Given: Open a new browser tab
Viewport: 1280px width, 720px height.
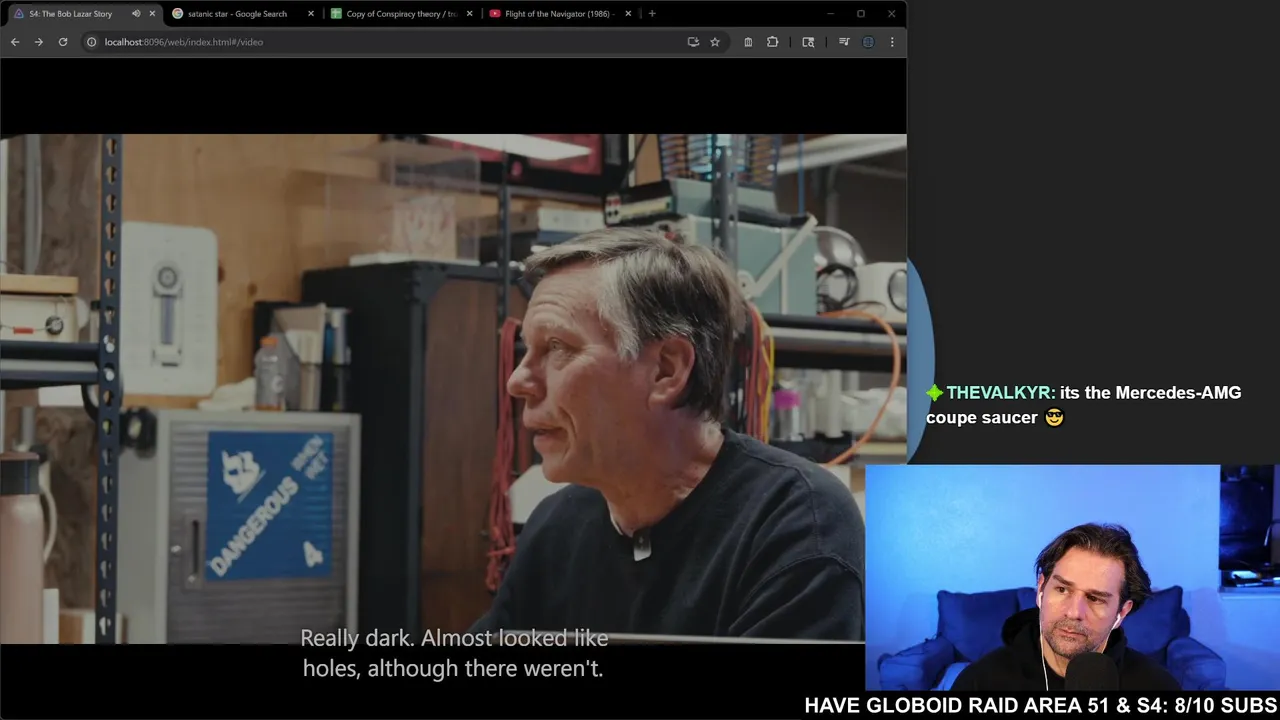Looking at the screenshot, I should coord(652,14).
